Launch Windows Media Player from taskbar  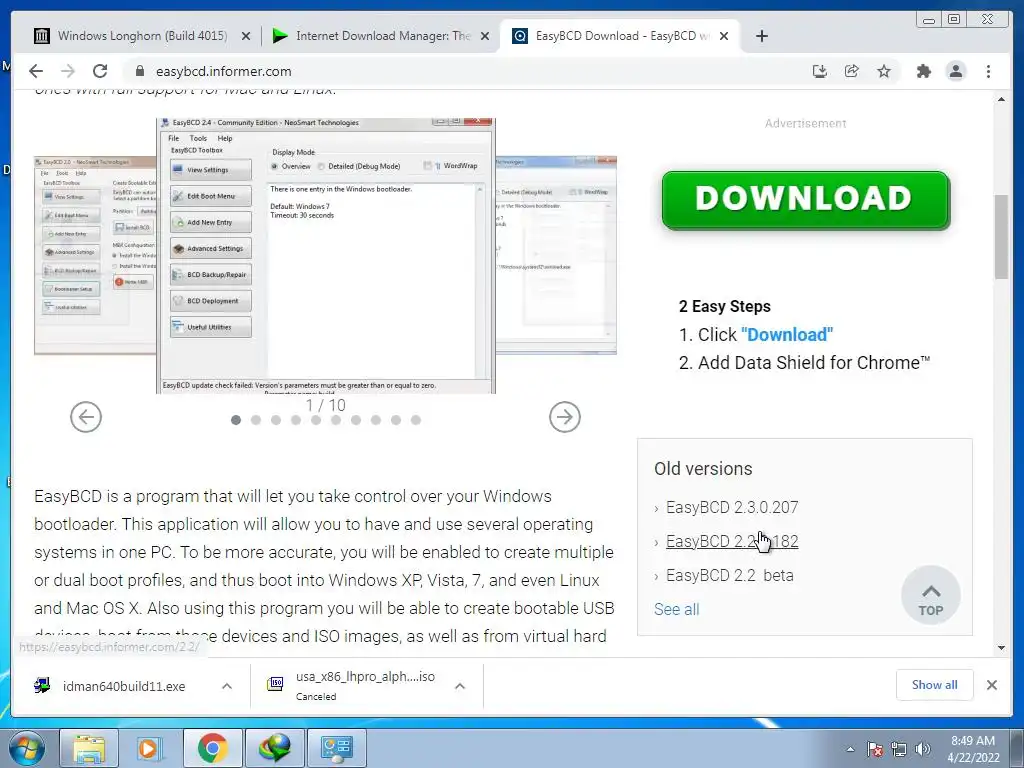point(149,748)
